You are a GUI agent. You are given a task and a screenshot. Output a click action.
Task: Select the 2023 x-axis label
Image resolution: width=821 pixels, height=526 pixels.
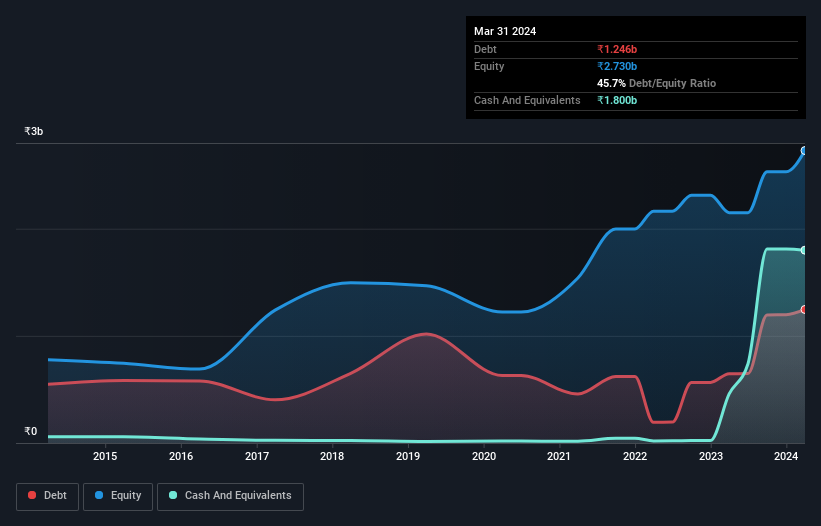click(711, 456)
